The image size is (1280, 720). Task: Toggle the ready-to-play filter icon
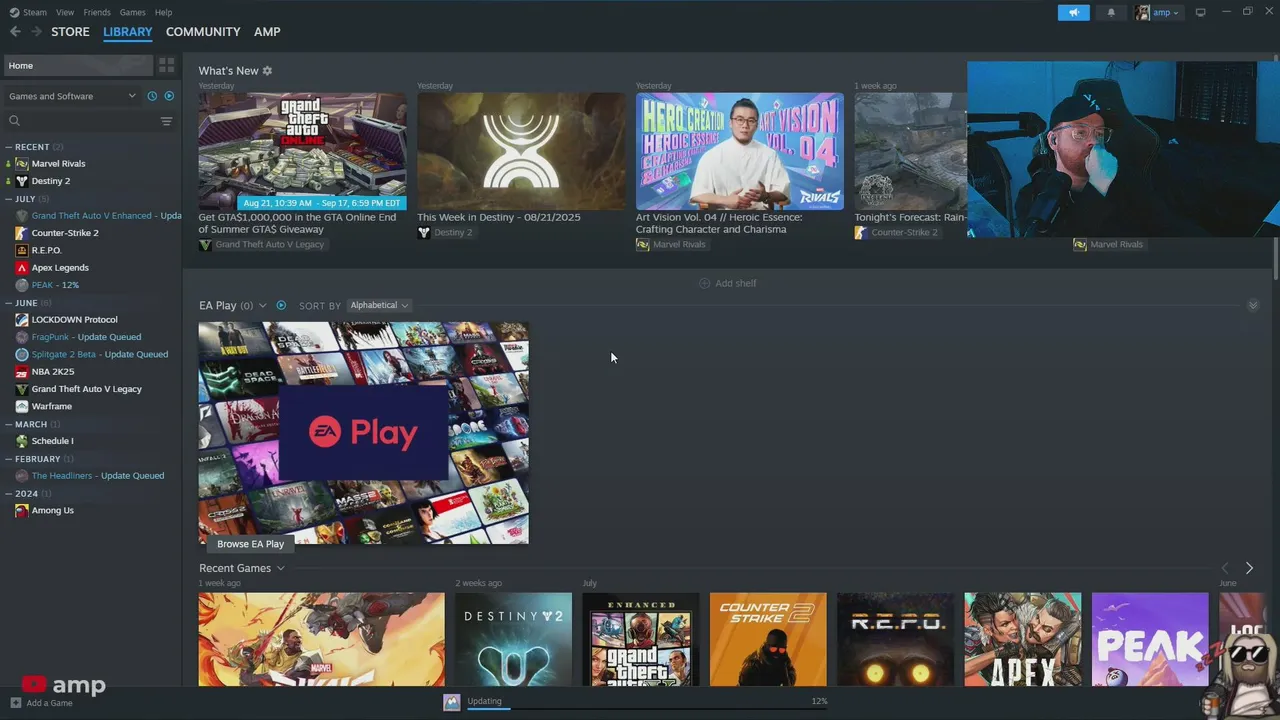pyautogui.click(x=169, y=96)
